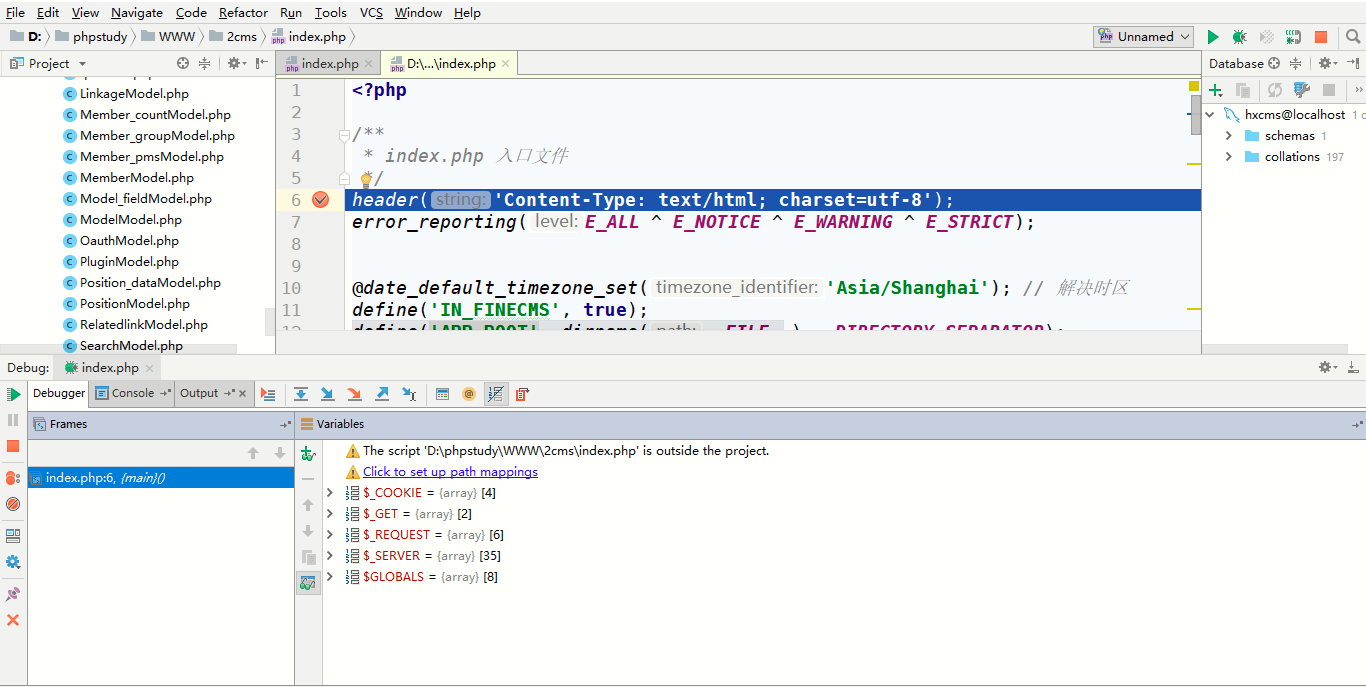Switch to the Output debug tab
Viewport: 1366px width, 687px height.
(214, 393)
